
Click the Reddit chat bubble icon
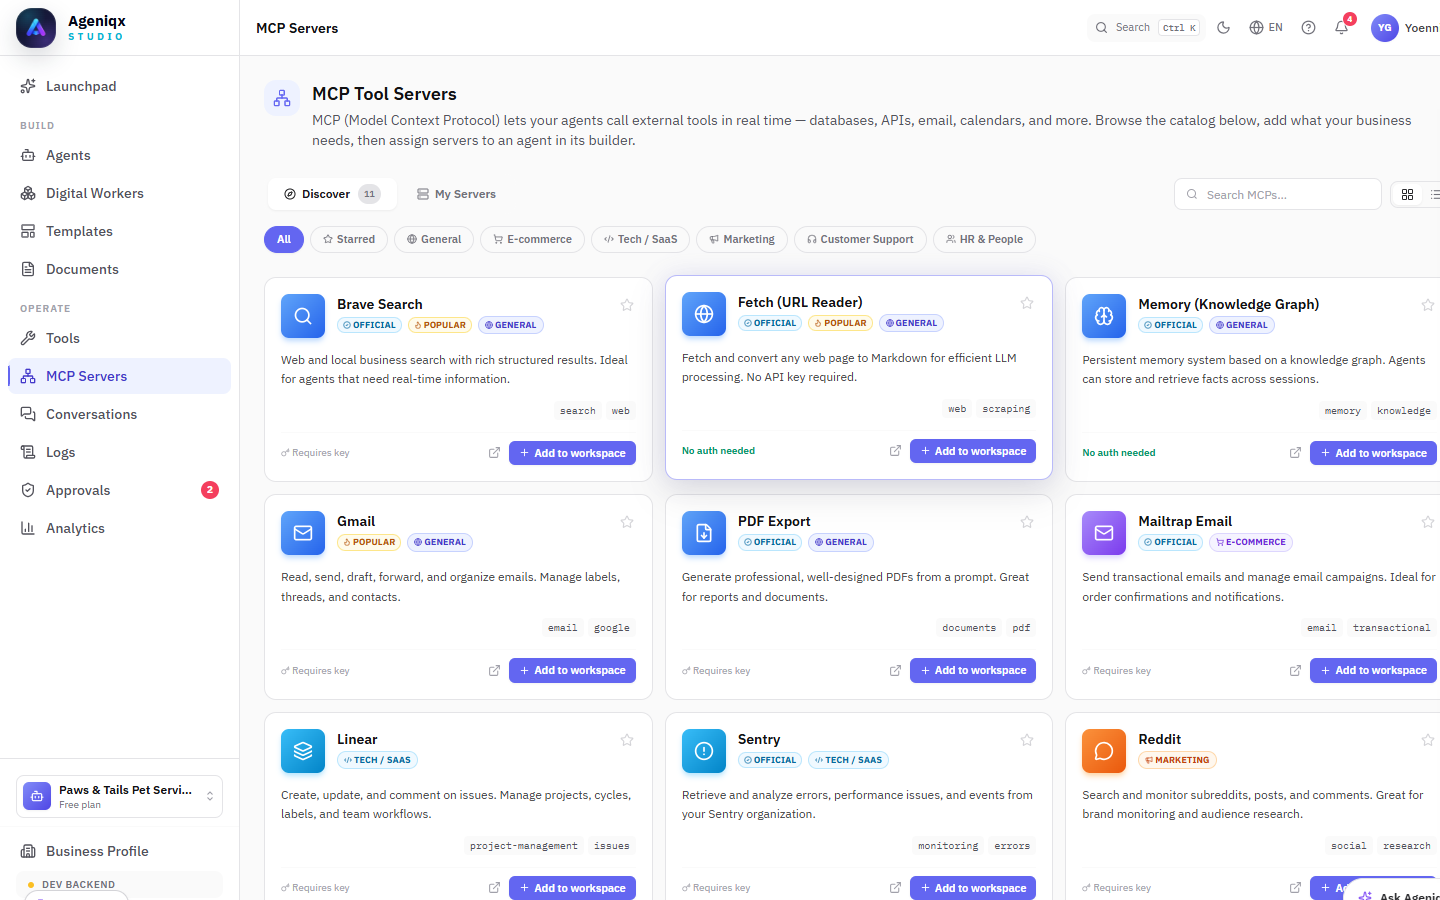(x=1104, y=751)
